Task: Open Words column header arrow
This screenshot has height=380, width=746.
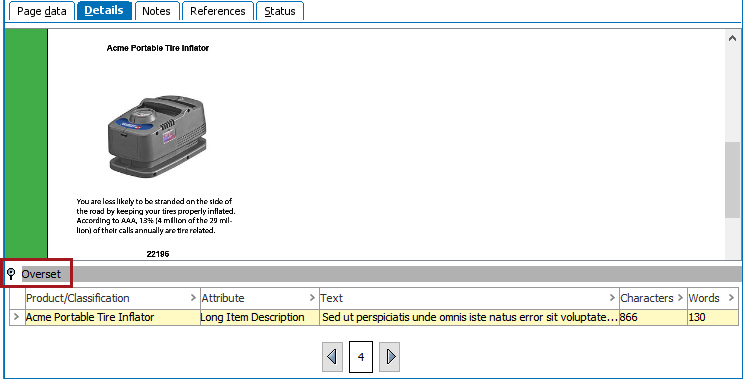Action: (731, 298)
